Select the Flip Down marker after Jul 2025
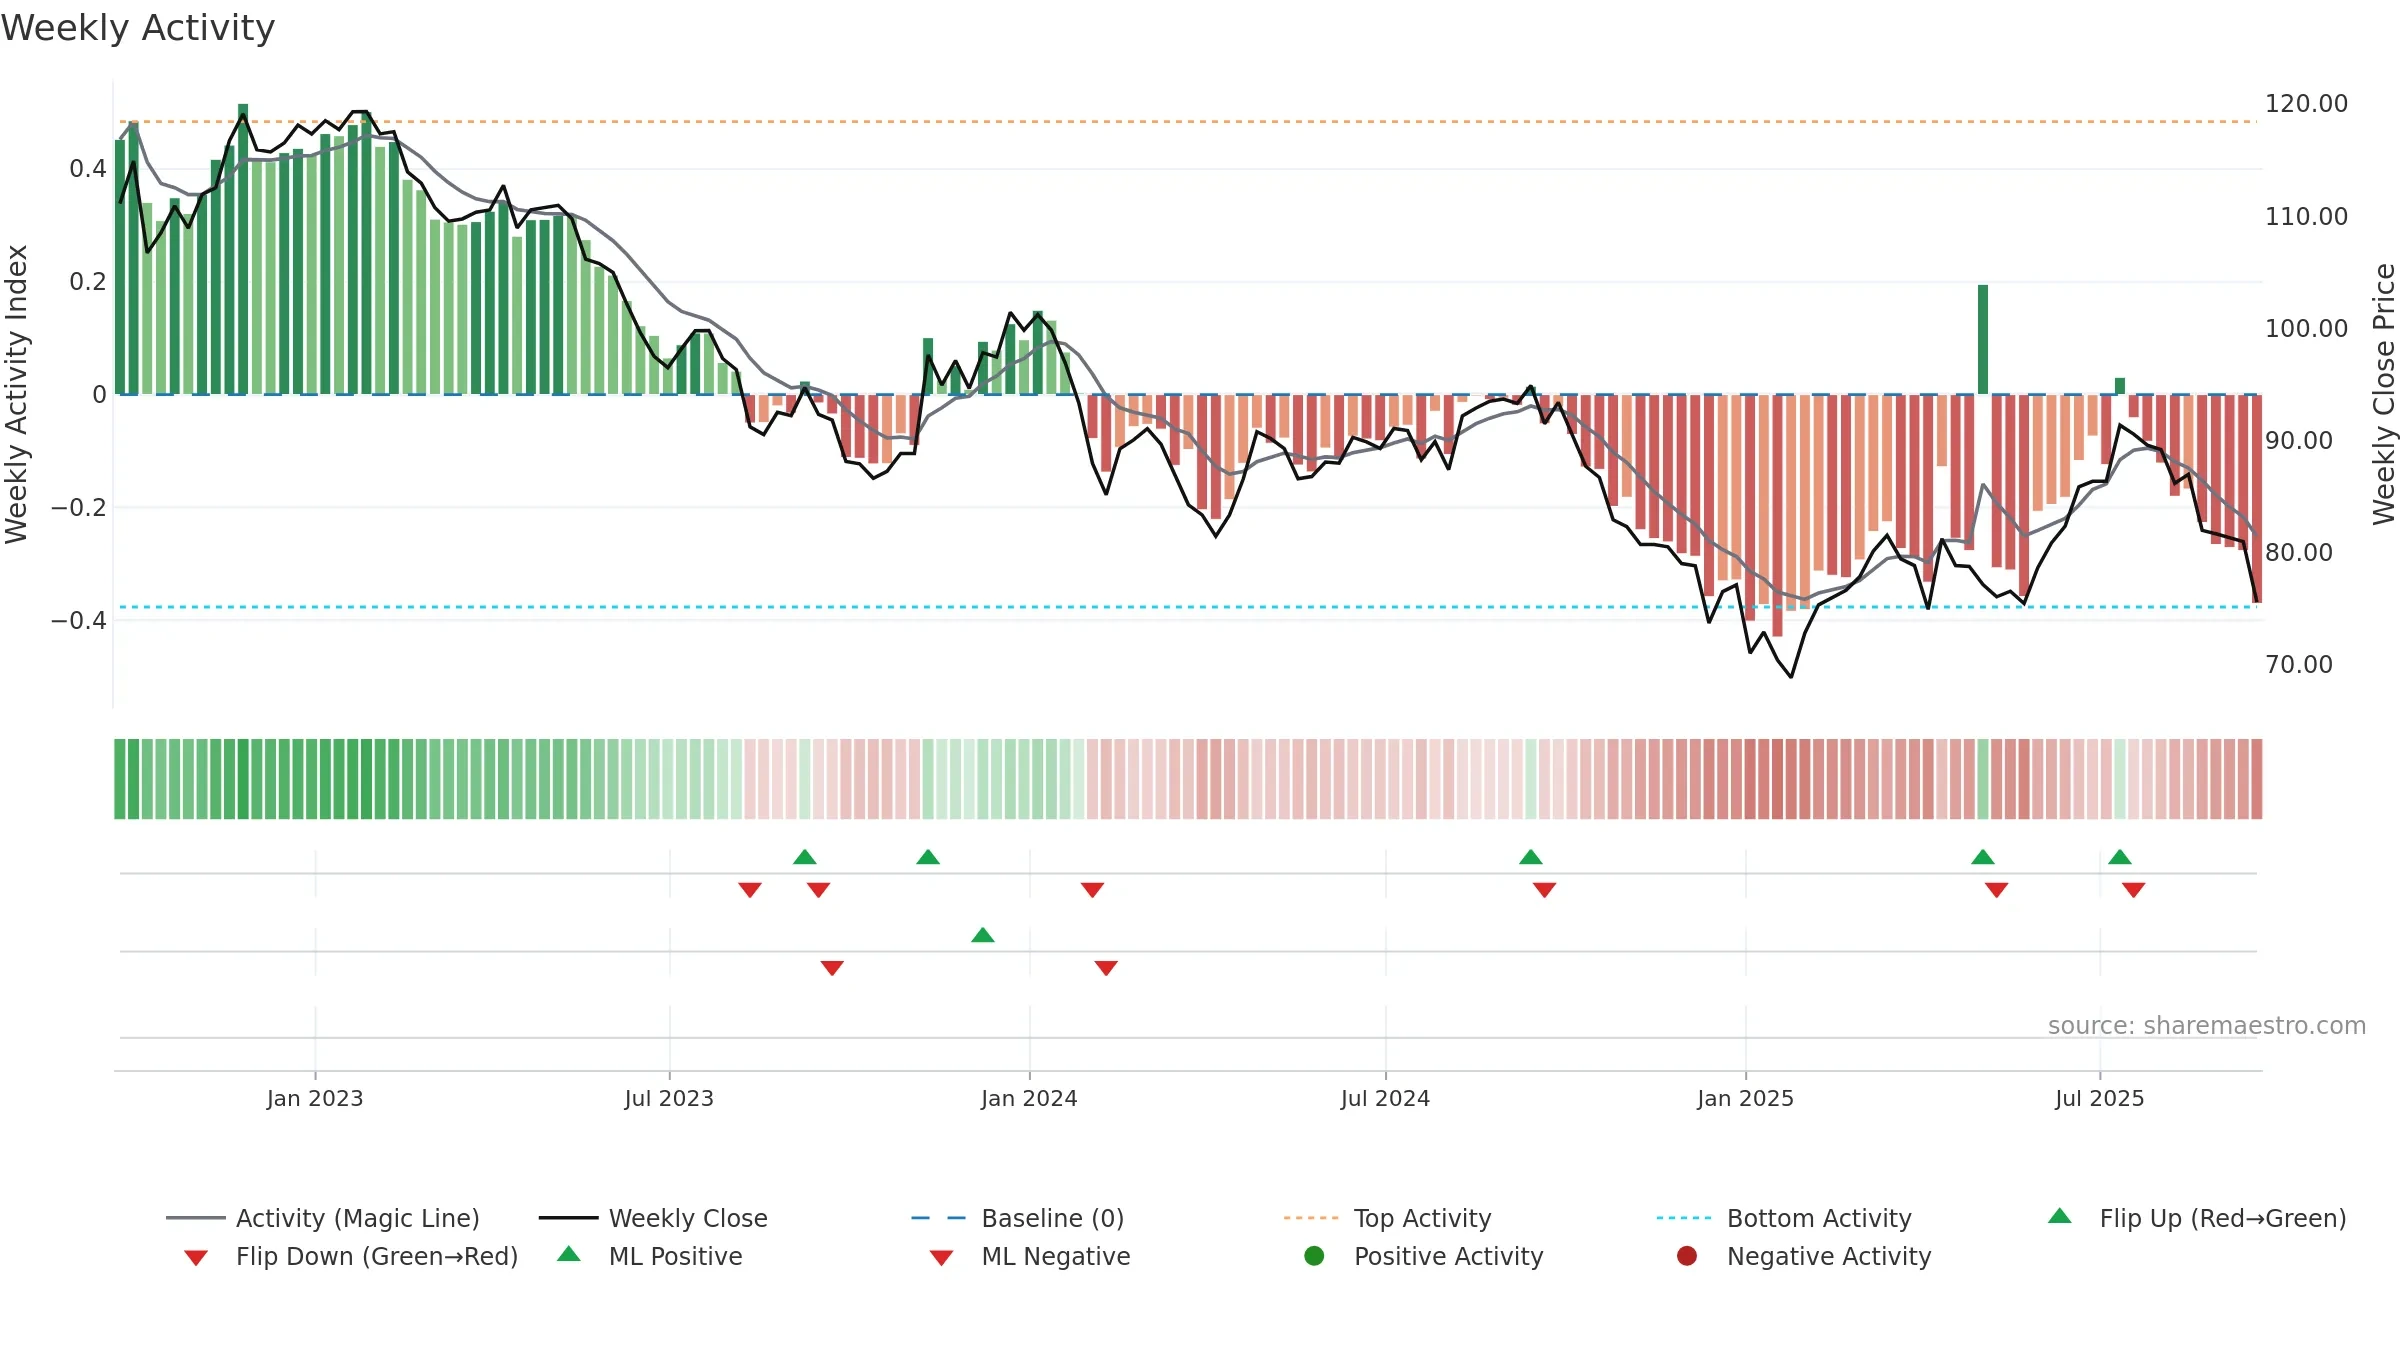 pos(2134,890)
